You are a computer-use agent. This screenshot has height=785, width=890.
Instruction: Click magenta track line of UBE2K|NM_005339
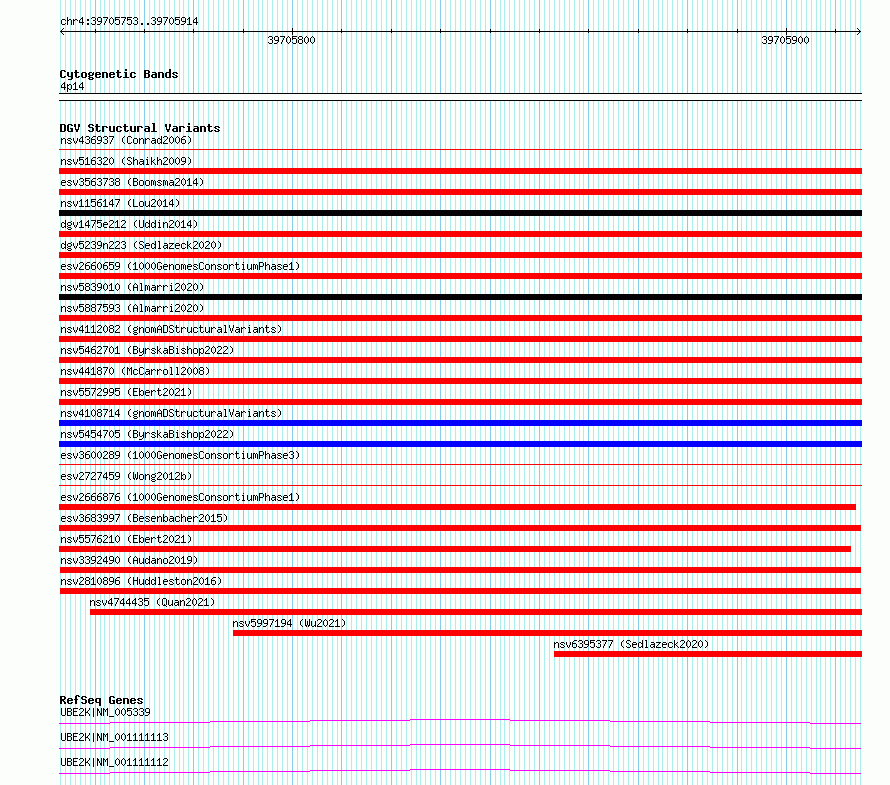tap(460, 721)
